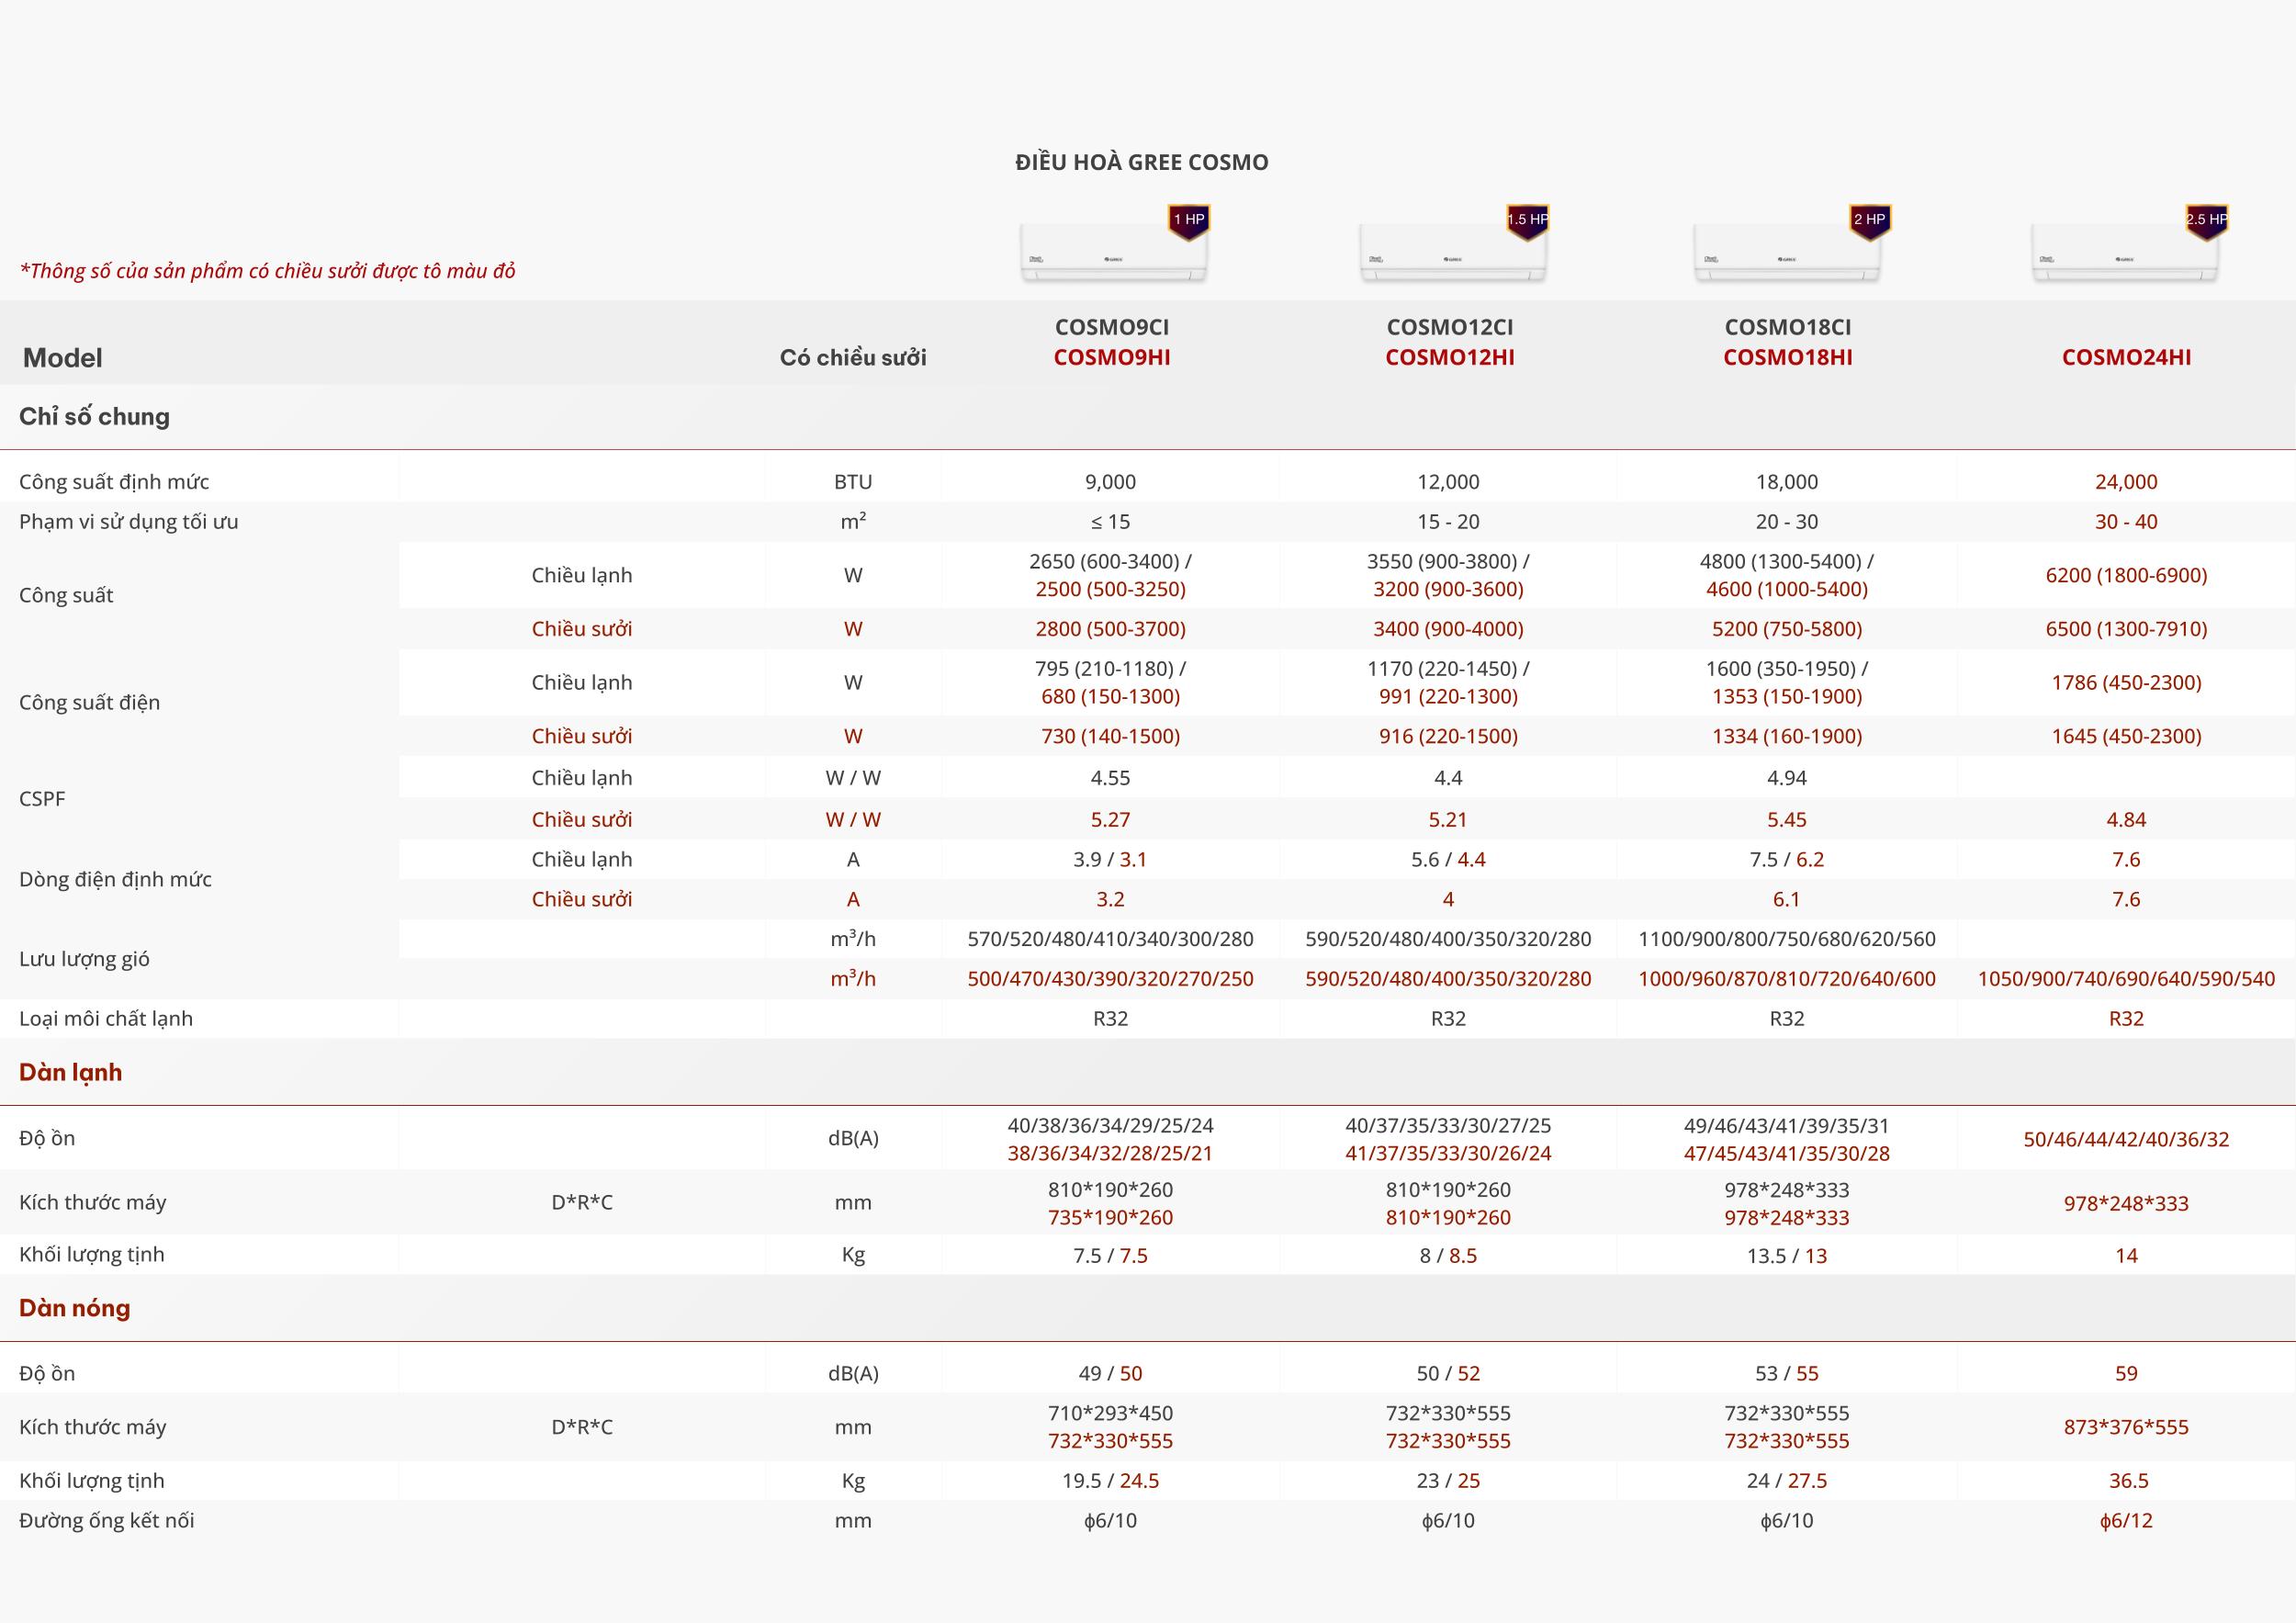Click the 1 HP badge icon
Screen dimensions: 2296x1623
[1188, 221]
